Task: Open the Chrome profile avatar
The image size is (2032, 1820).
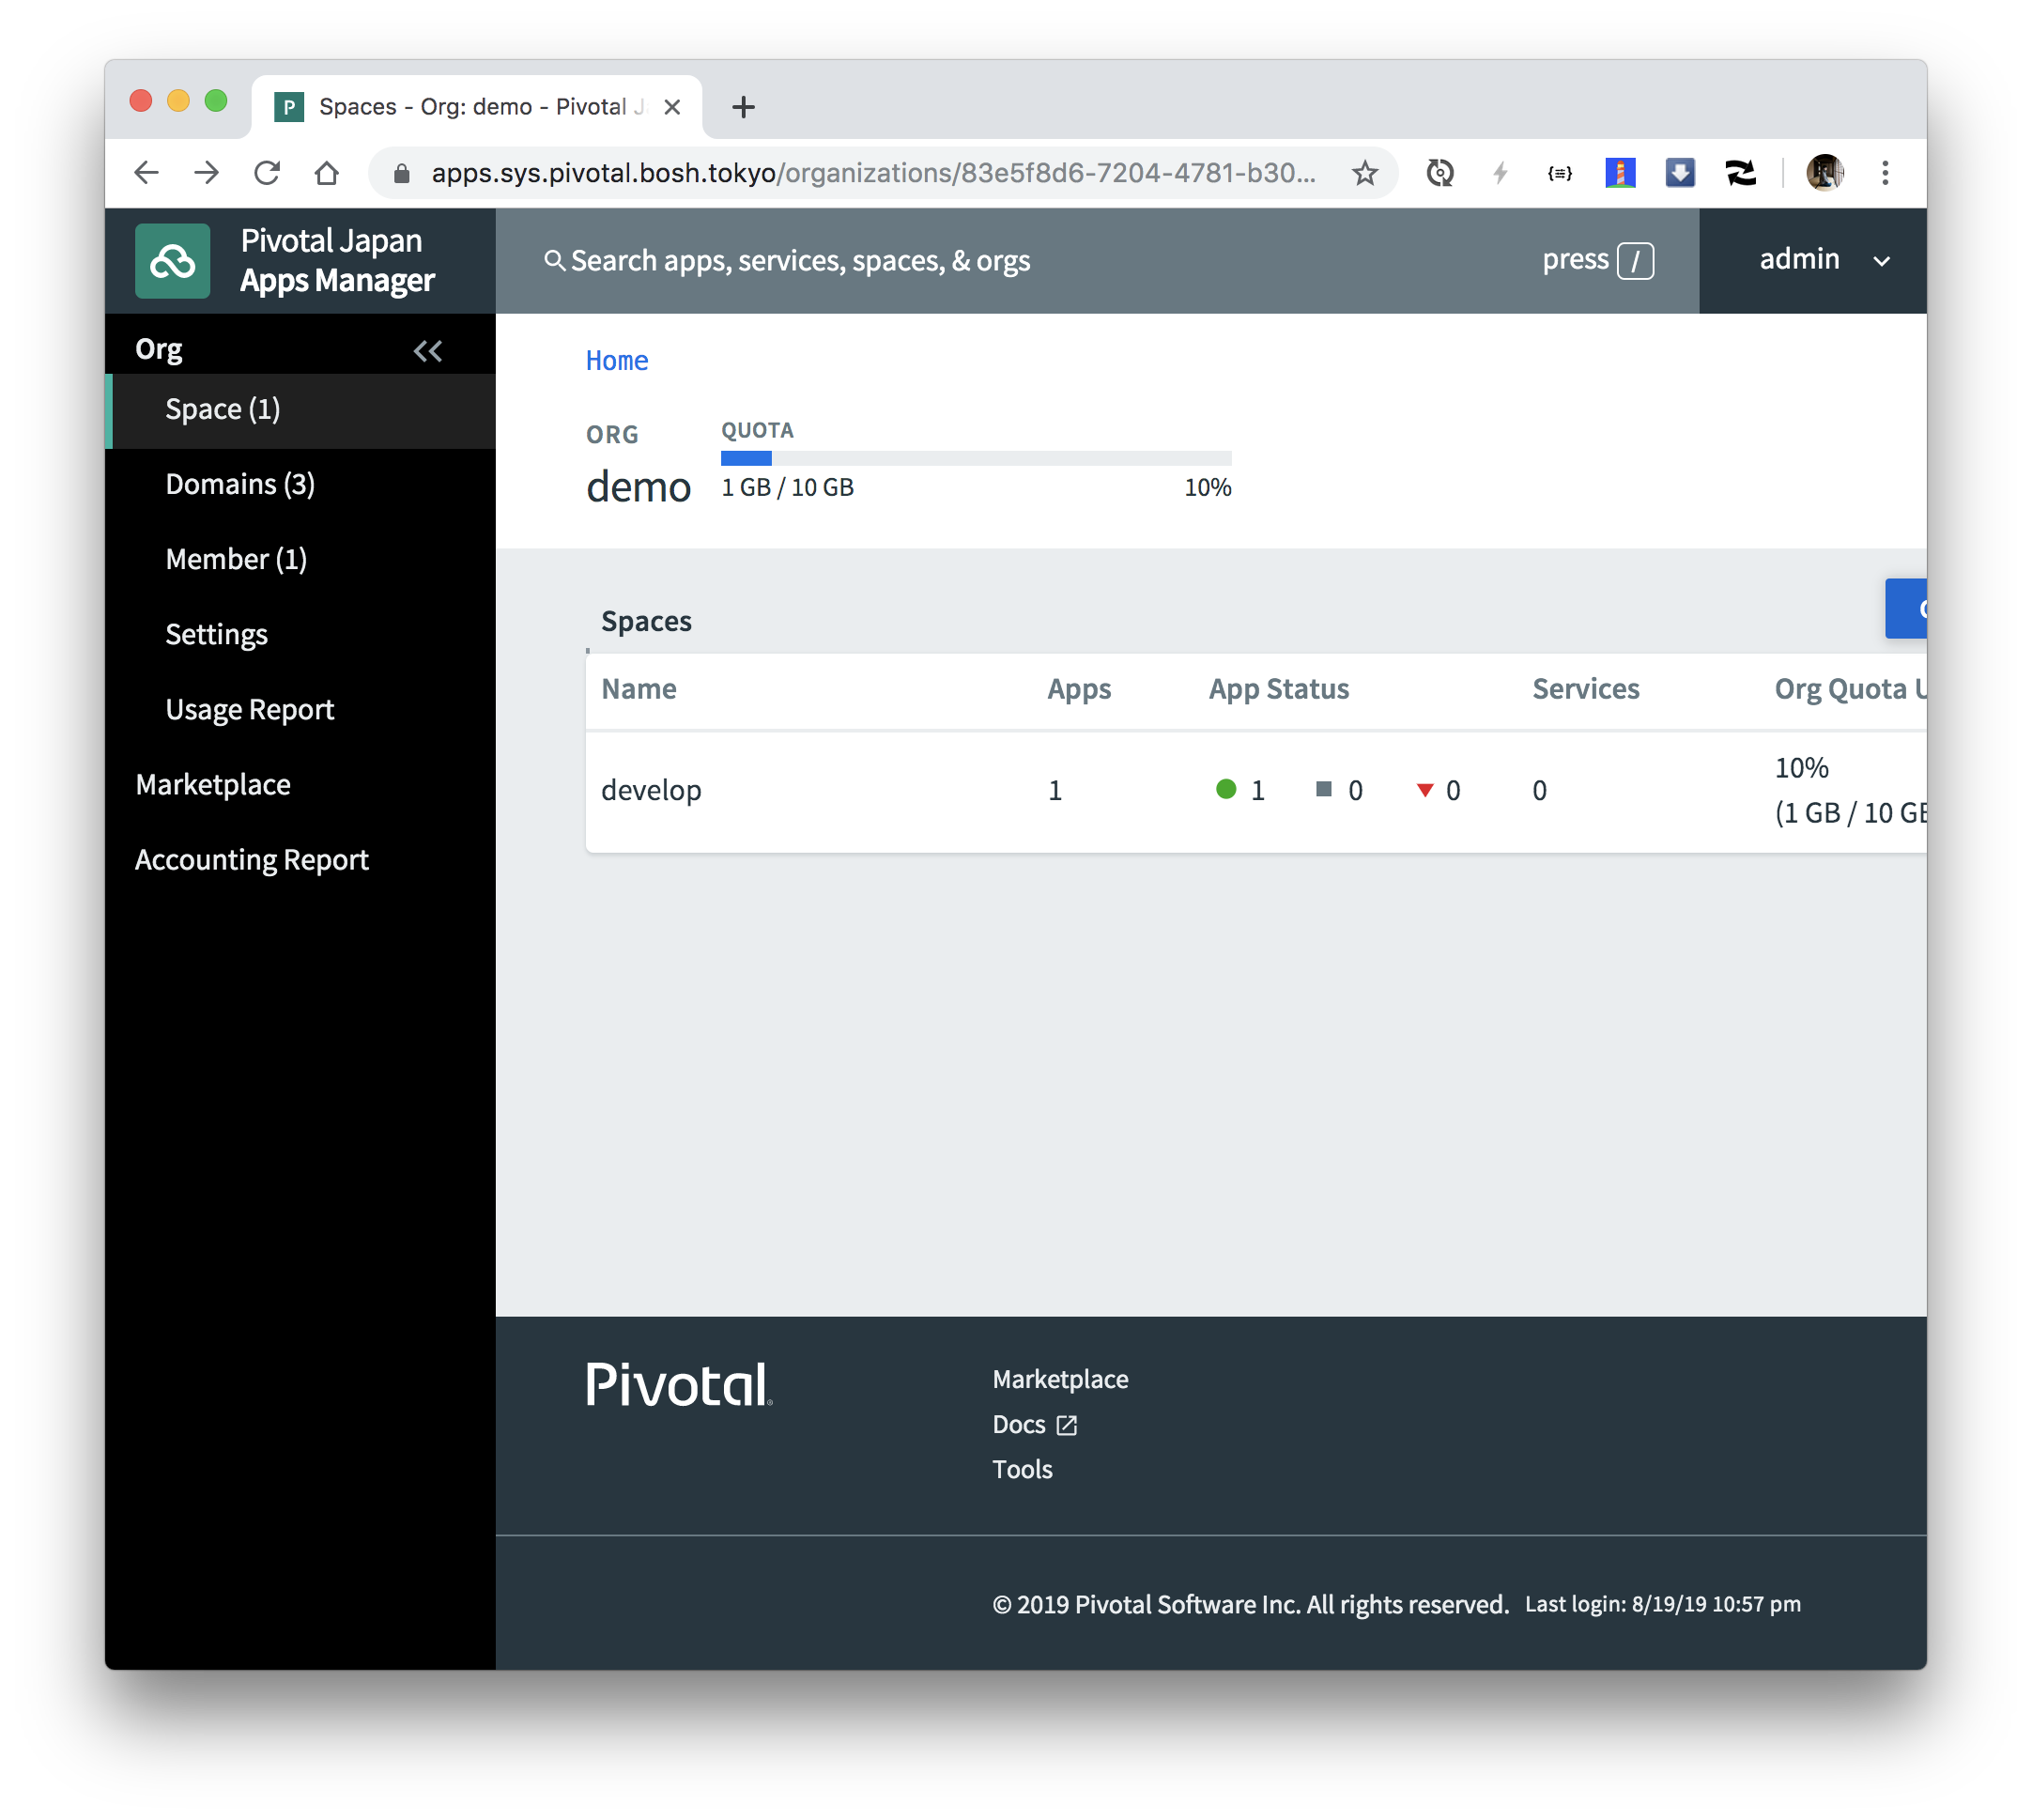Action: pyautogui.click(x=1824, y=173)
